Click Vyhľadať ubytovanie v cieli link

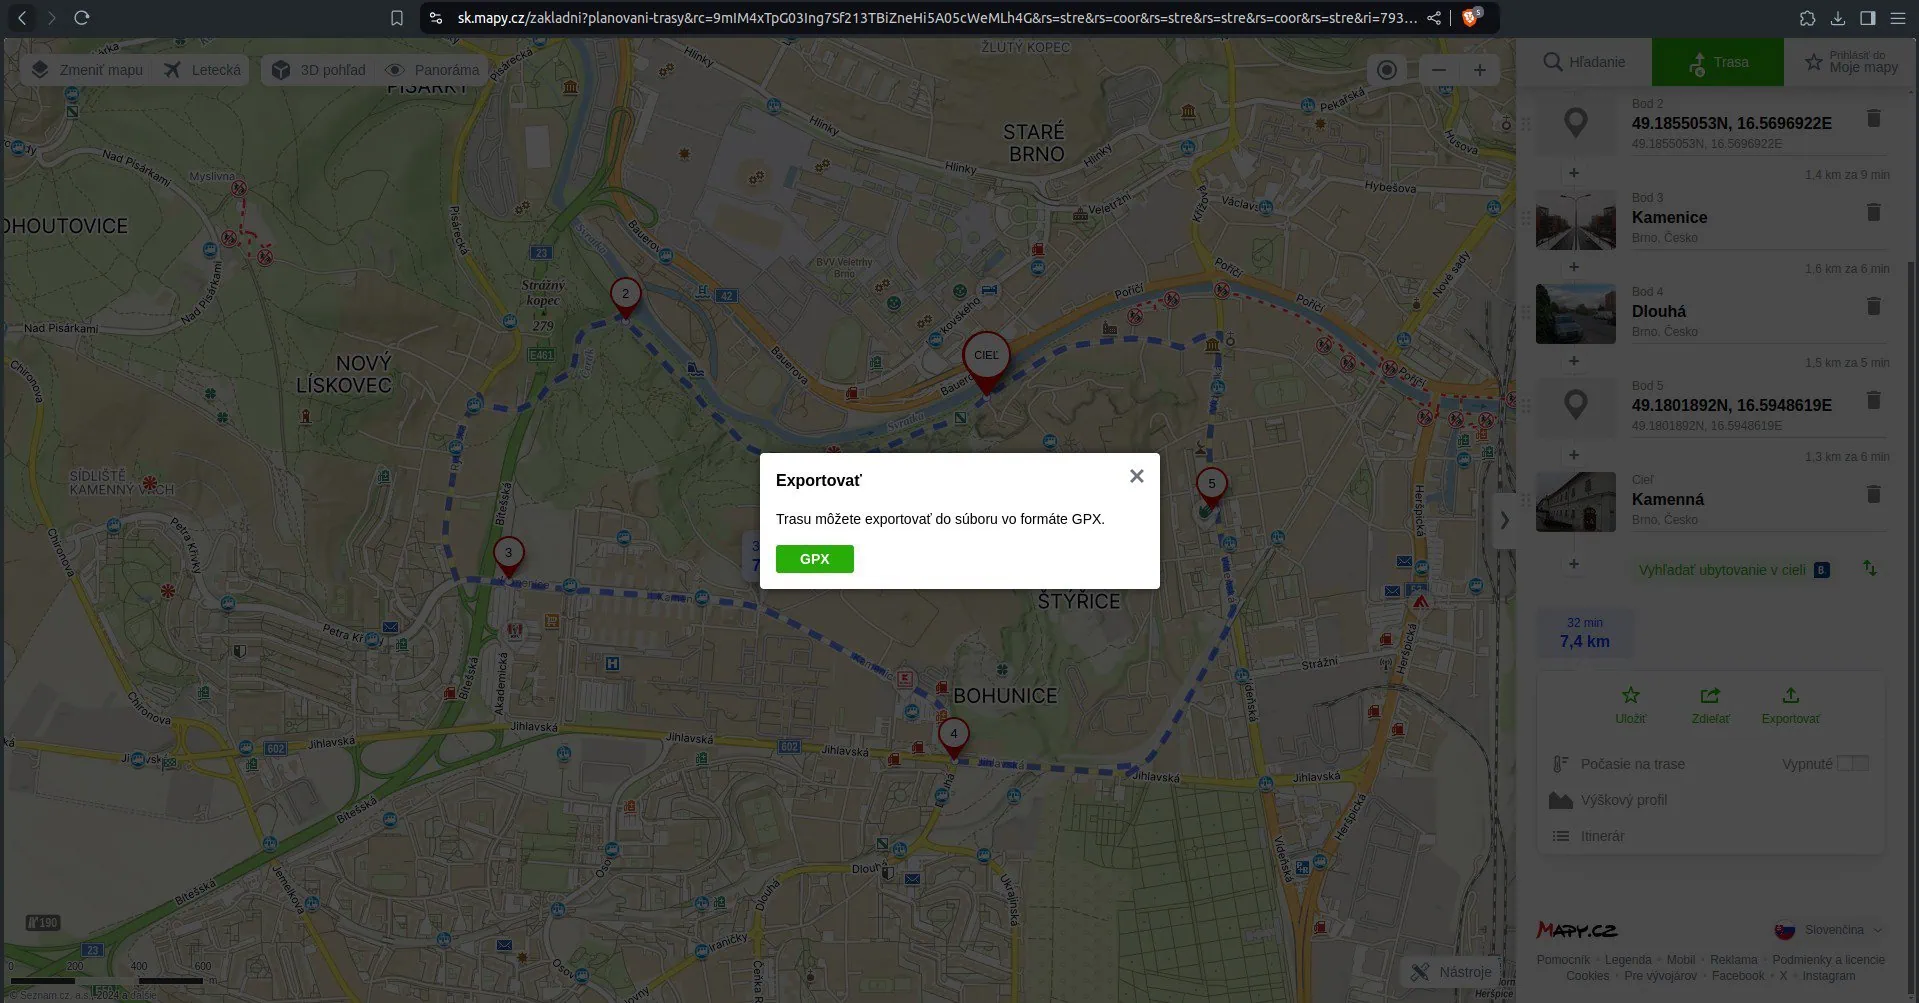[1721, 570]
